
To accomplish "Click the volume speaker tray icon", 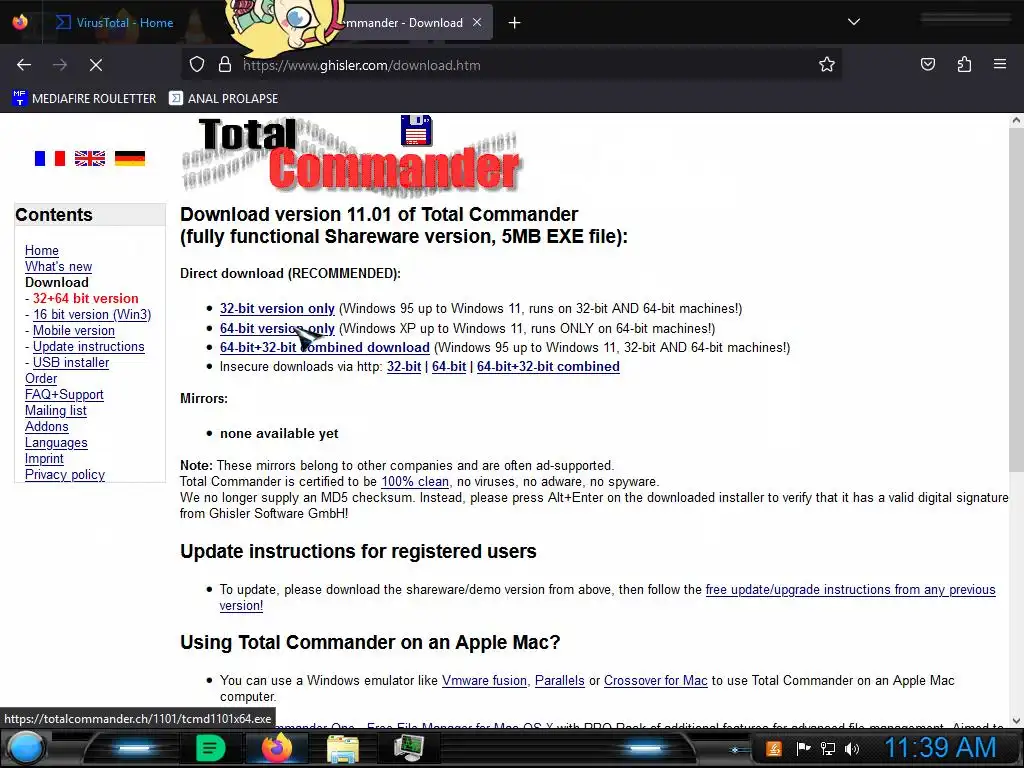I will [x=852, y=748].
